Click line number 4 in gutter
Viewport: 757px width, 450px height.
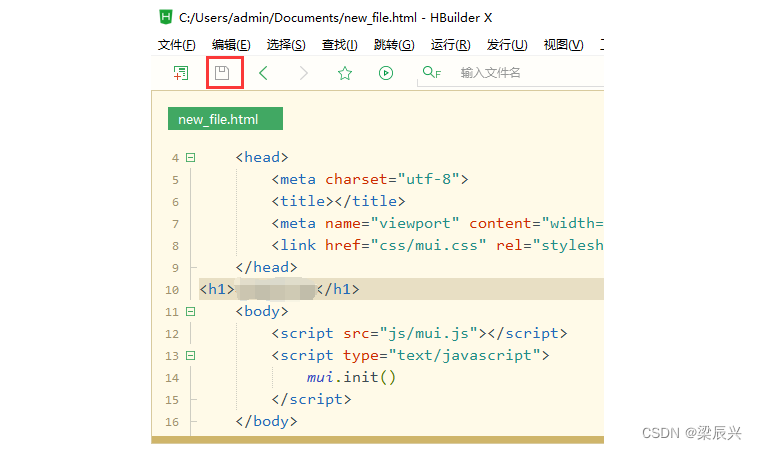pyautogui.click(x=175, y=158)
